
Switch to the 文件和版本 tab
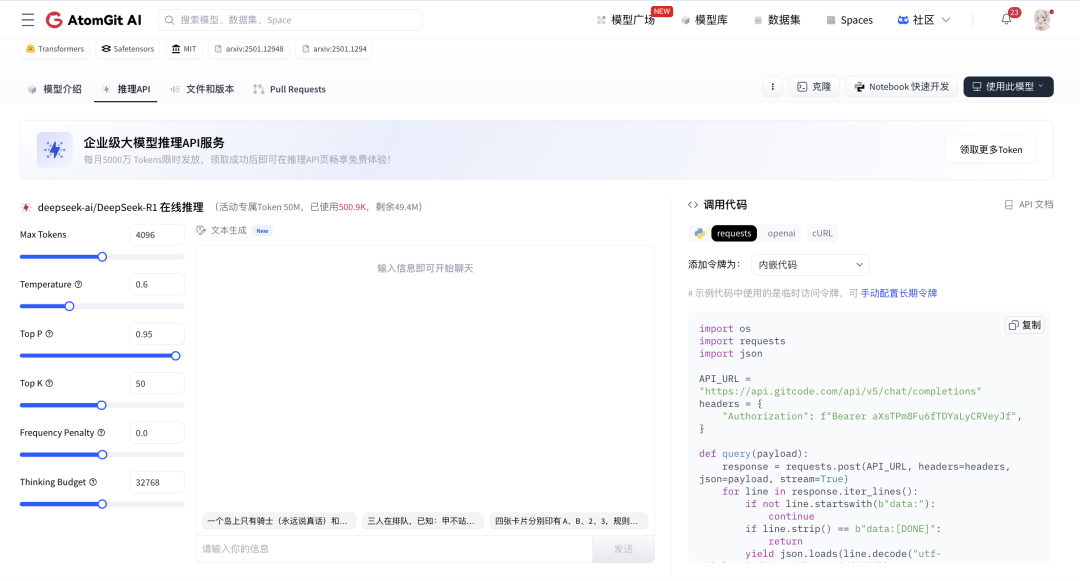pyautogui.click(x=202, y=89)
